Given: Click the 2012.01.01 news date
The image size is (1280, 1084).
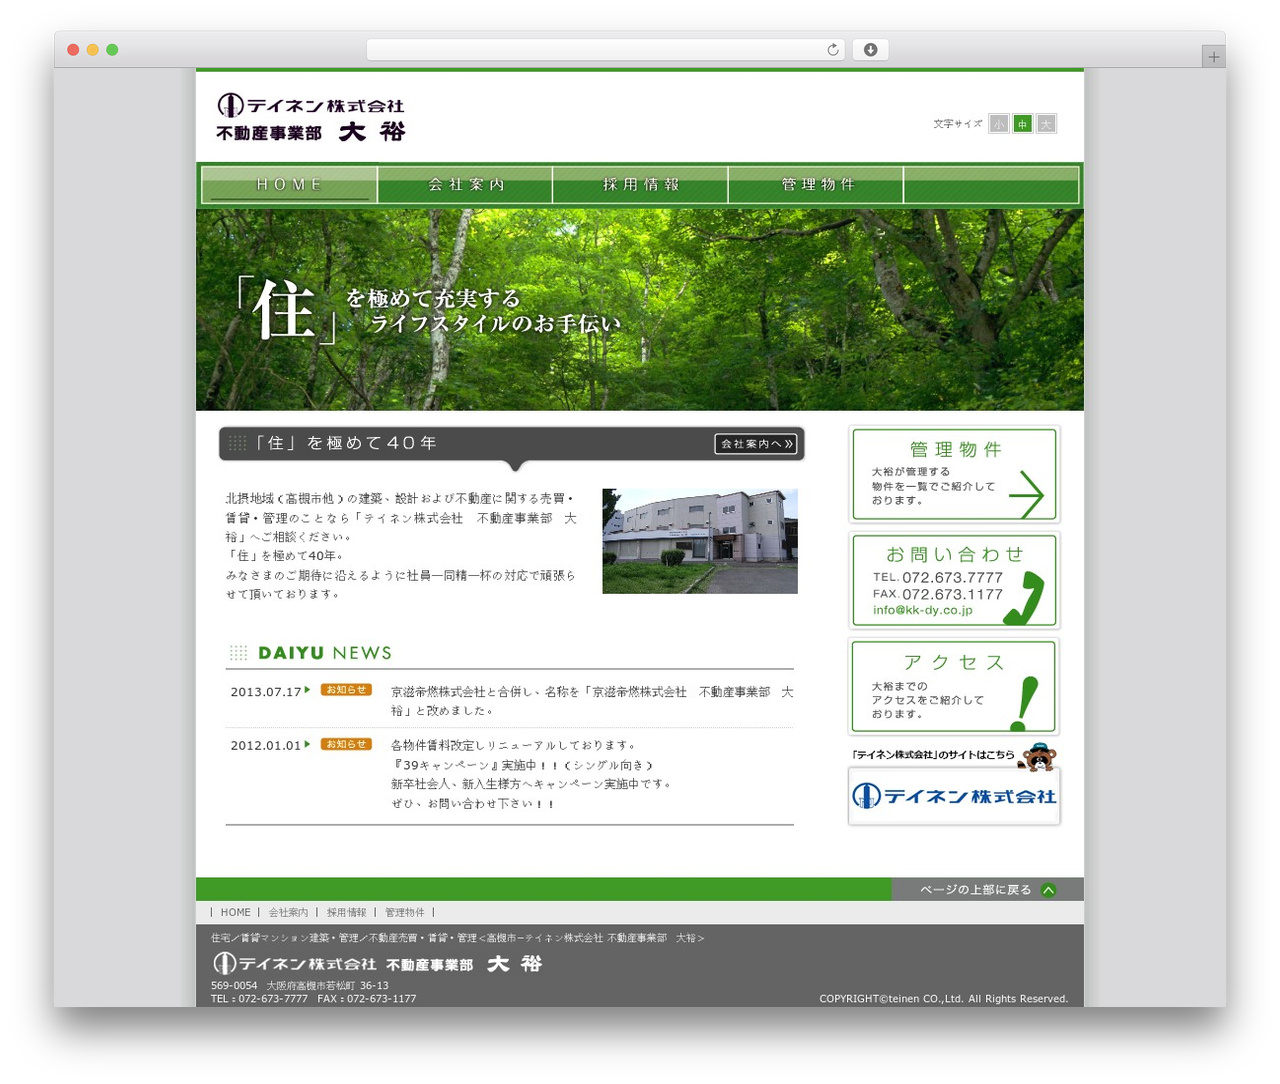Looking at the screenshot, I should coord(266,746).
